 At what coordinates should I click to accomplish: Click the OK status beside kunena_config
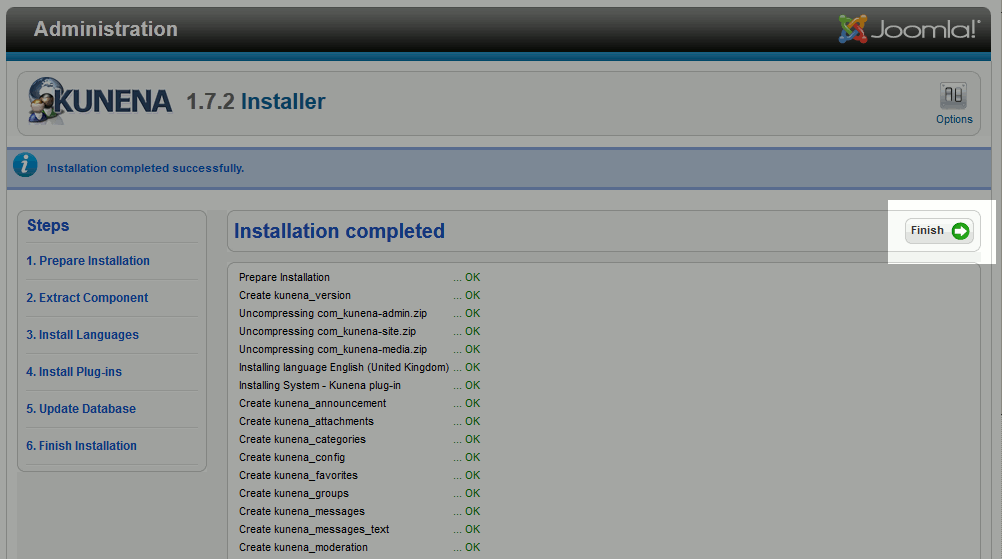[472, 457]
